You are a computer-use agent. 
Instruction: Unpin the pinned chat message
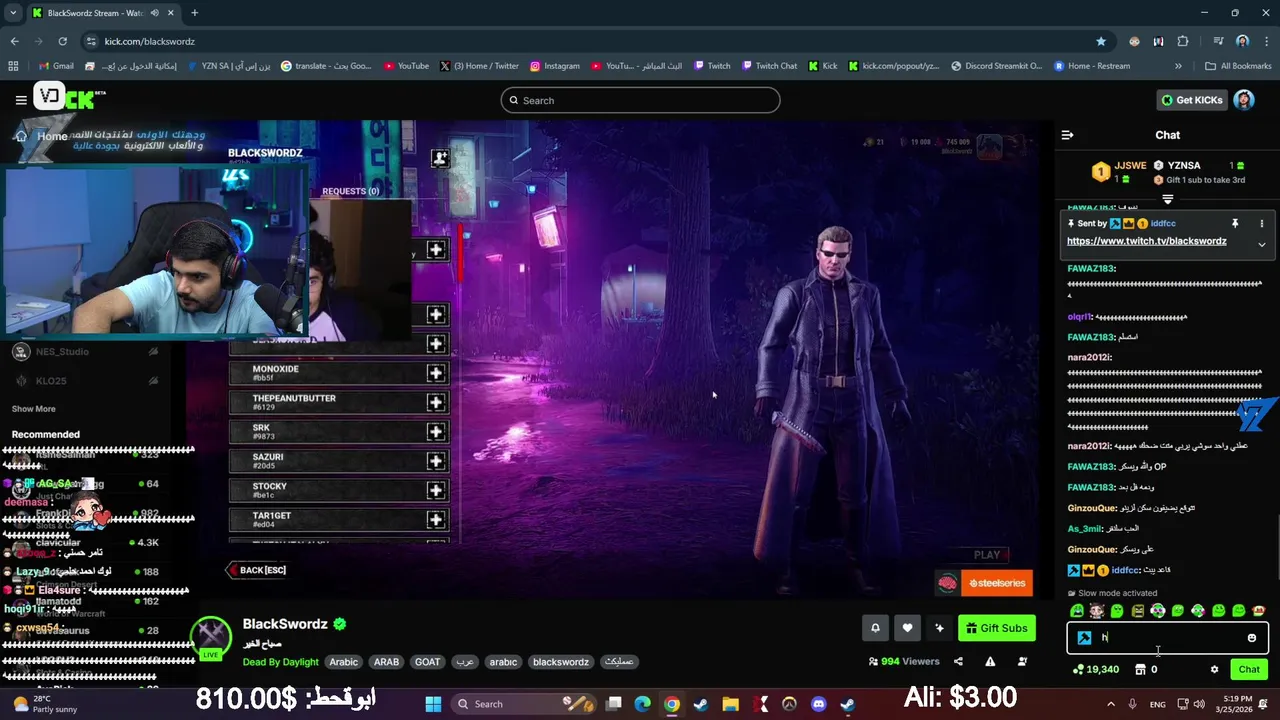1235,224
